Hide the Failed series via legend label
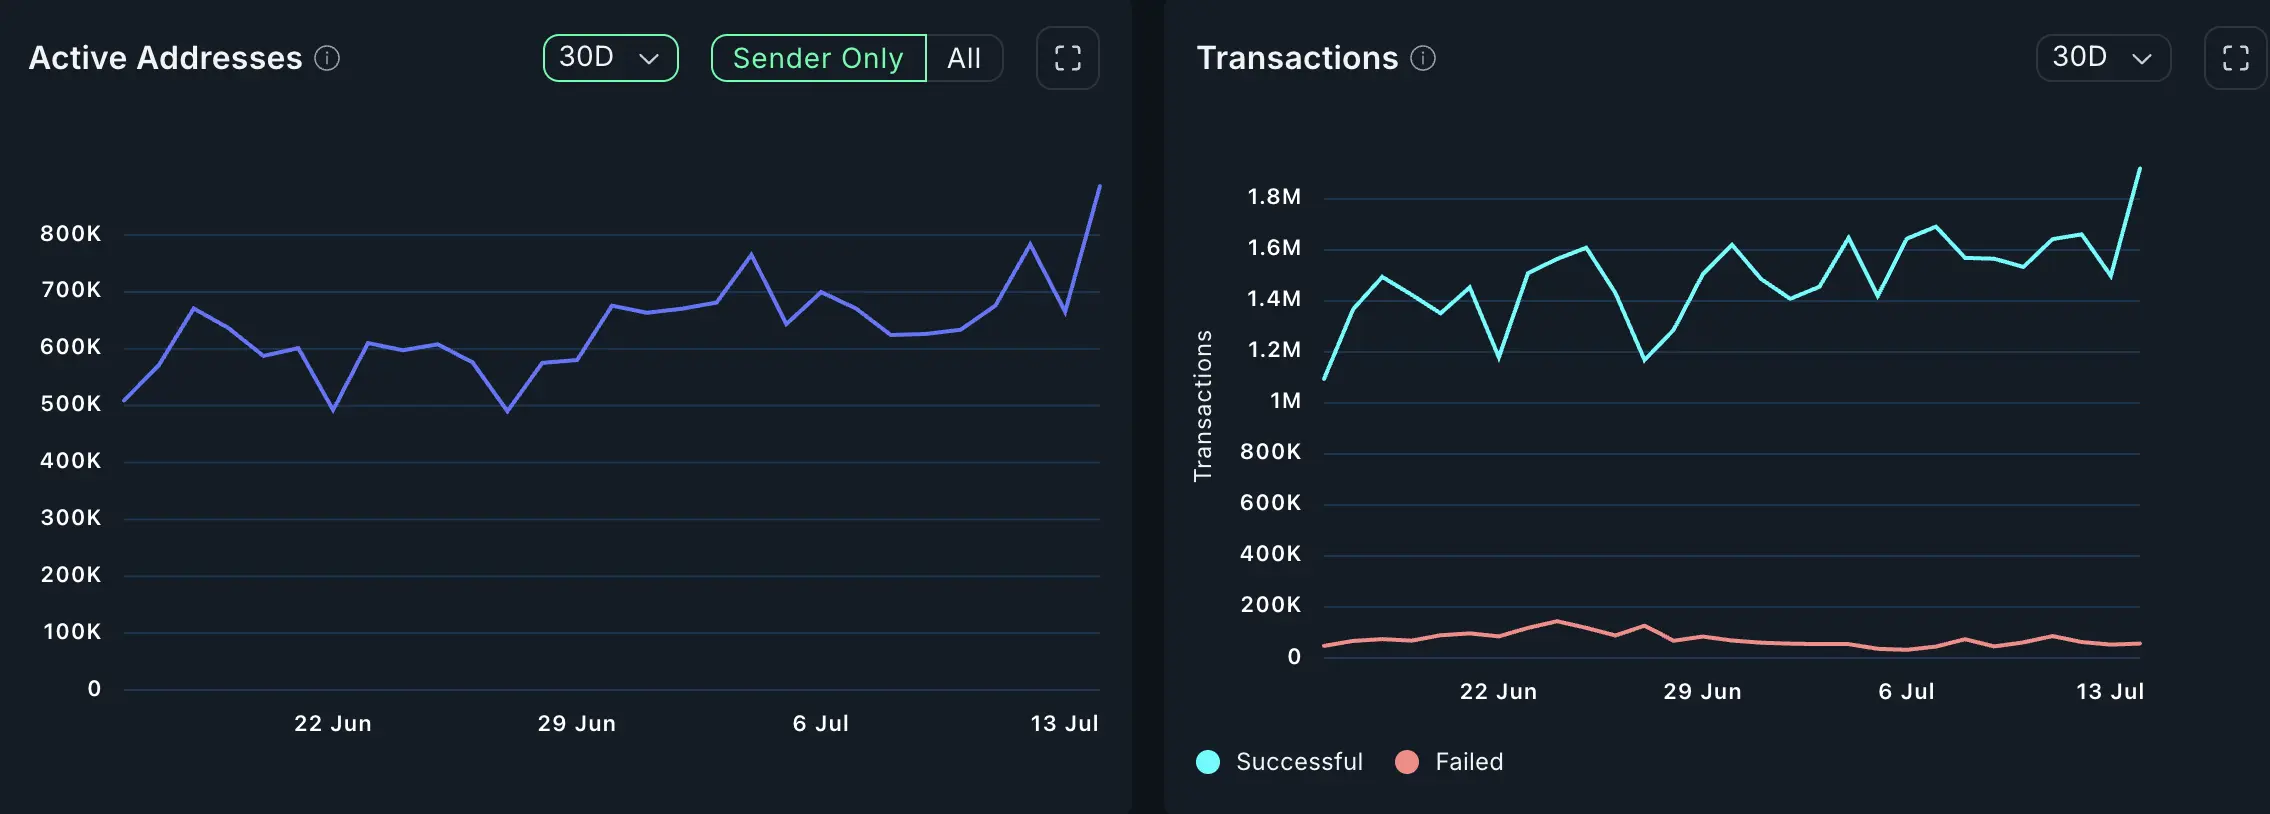The width and height of the screenshot is (2270, 814). (1469, 762)
